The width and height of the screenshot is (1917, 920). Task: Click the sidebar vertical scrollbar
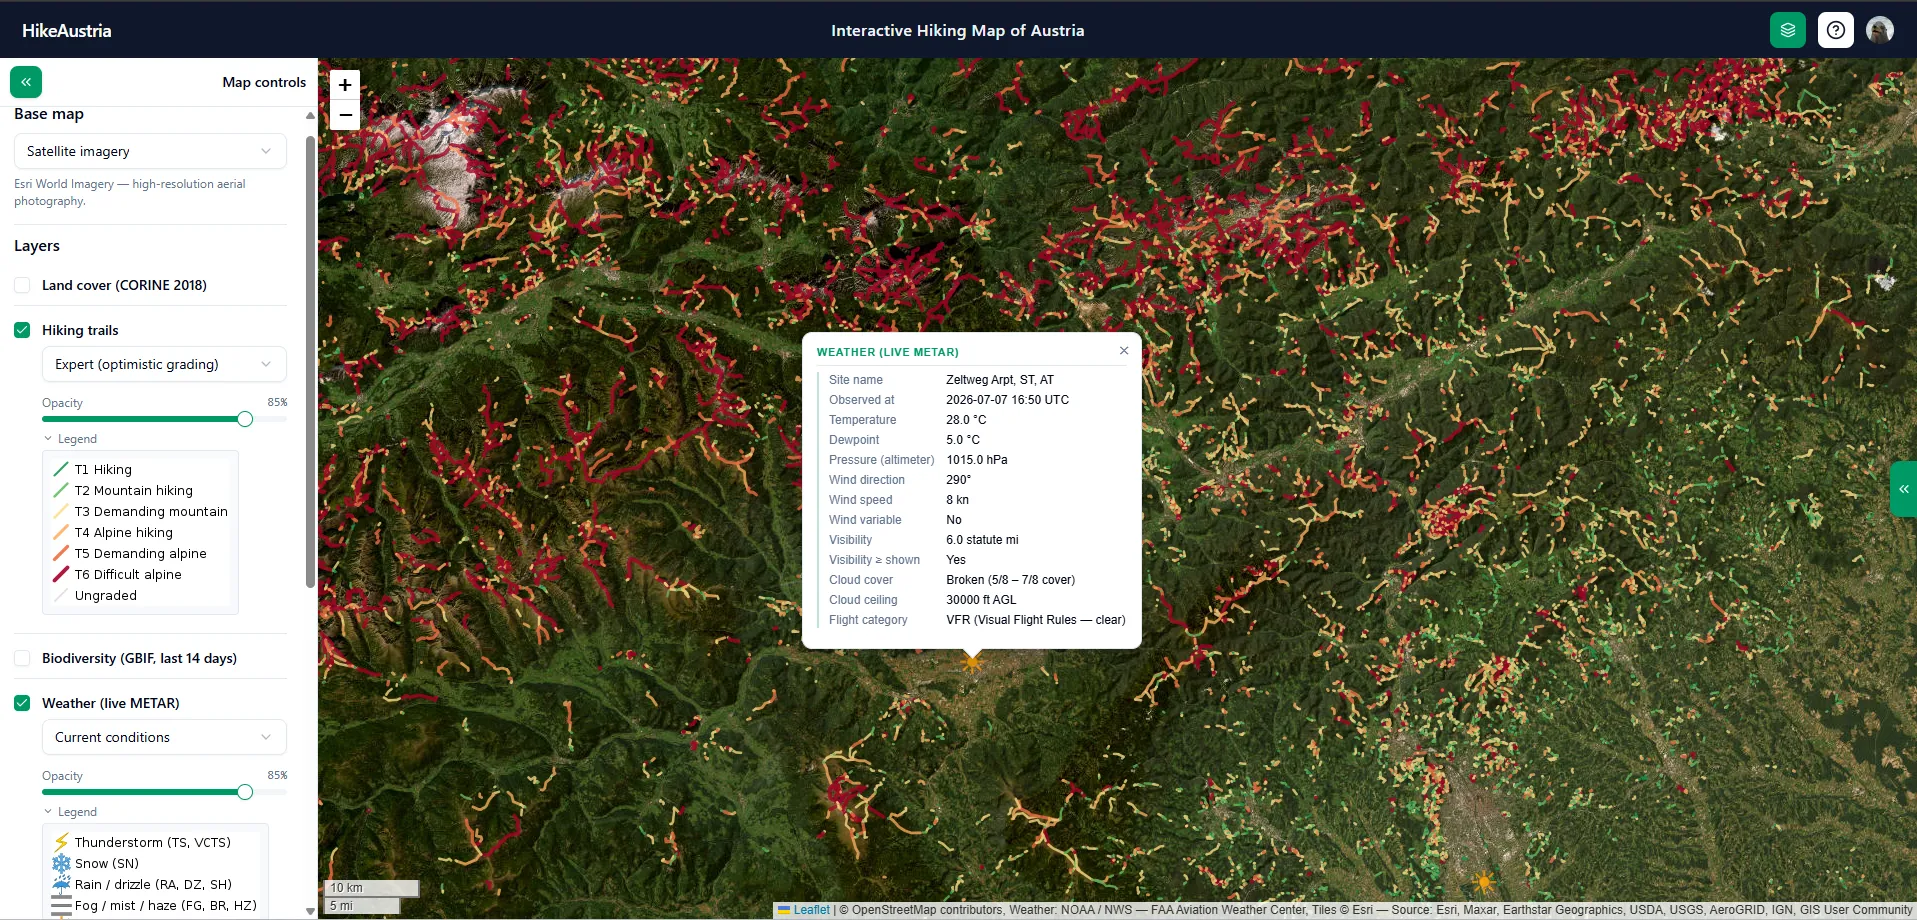point(310,360)
